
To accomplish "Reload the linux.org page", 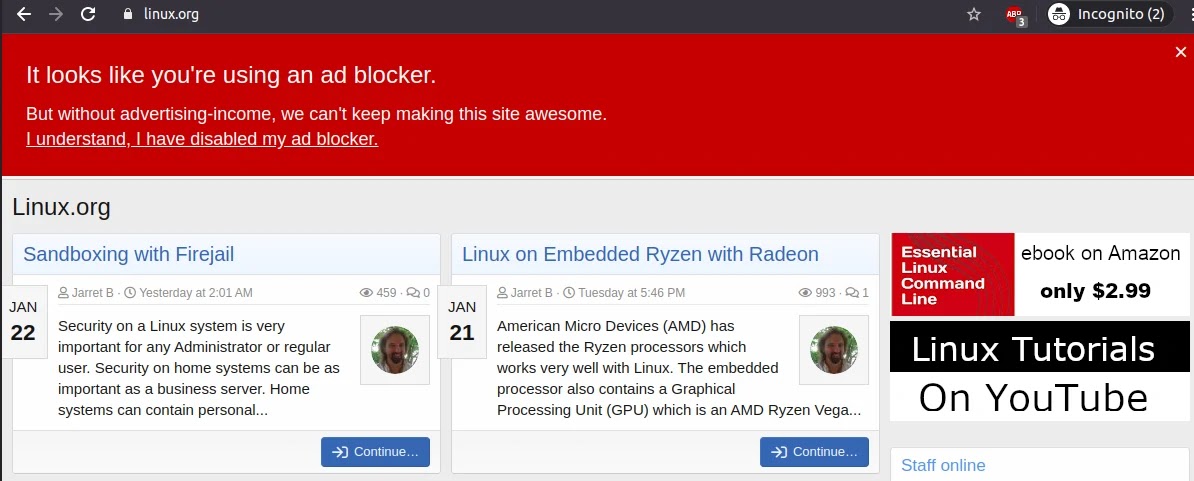I will [x=88, y=14].
